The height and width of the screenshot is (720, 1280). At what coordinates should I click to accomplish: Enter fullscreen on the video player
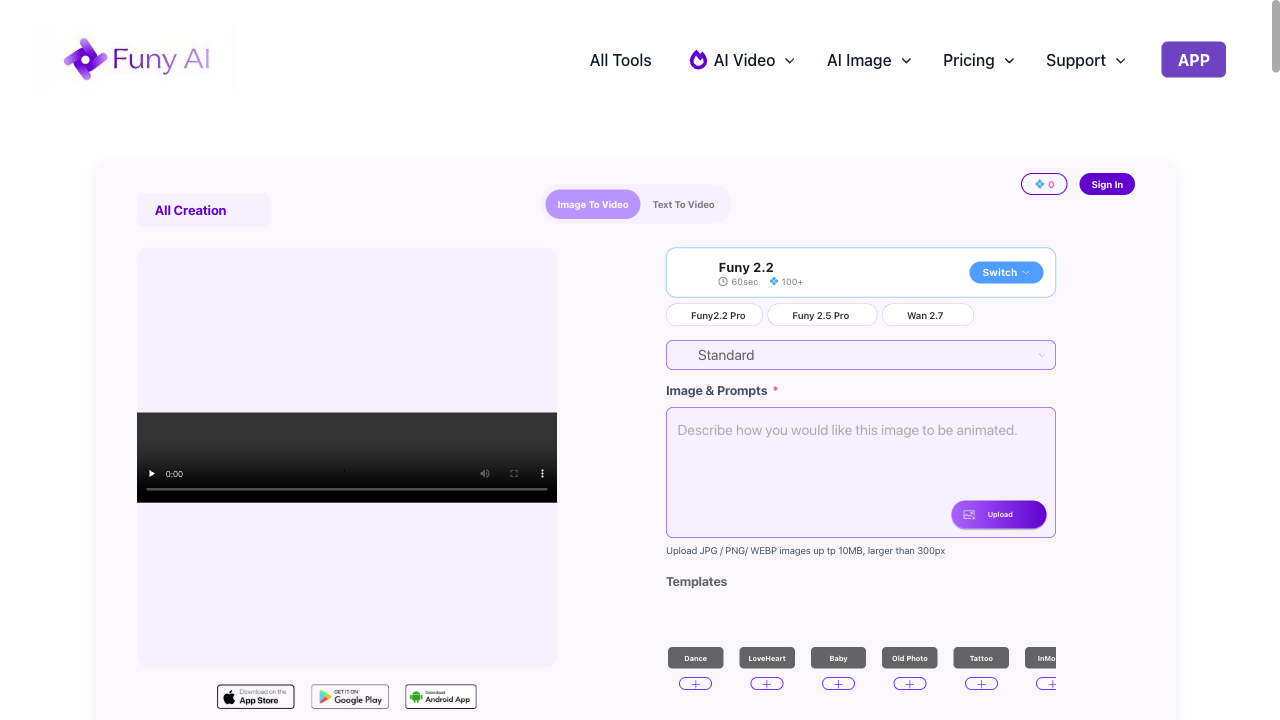[514, 474]
